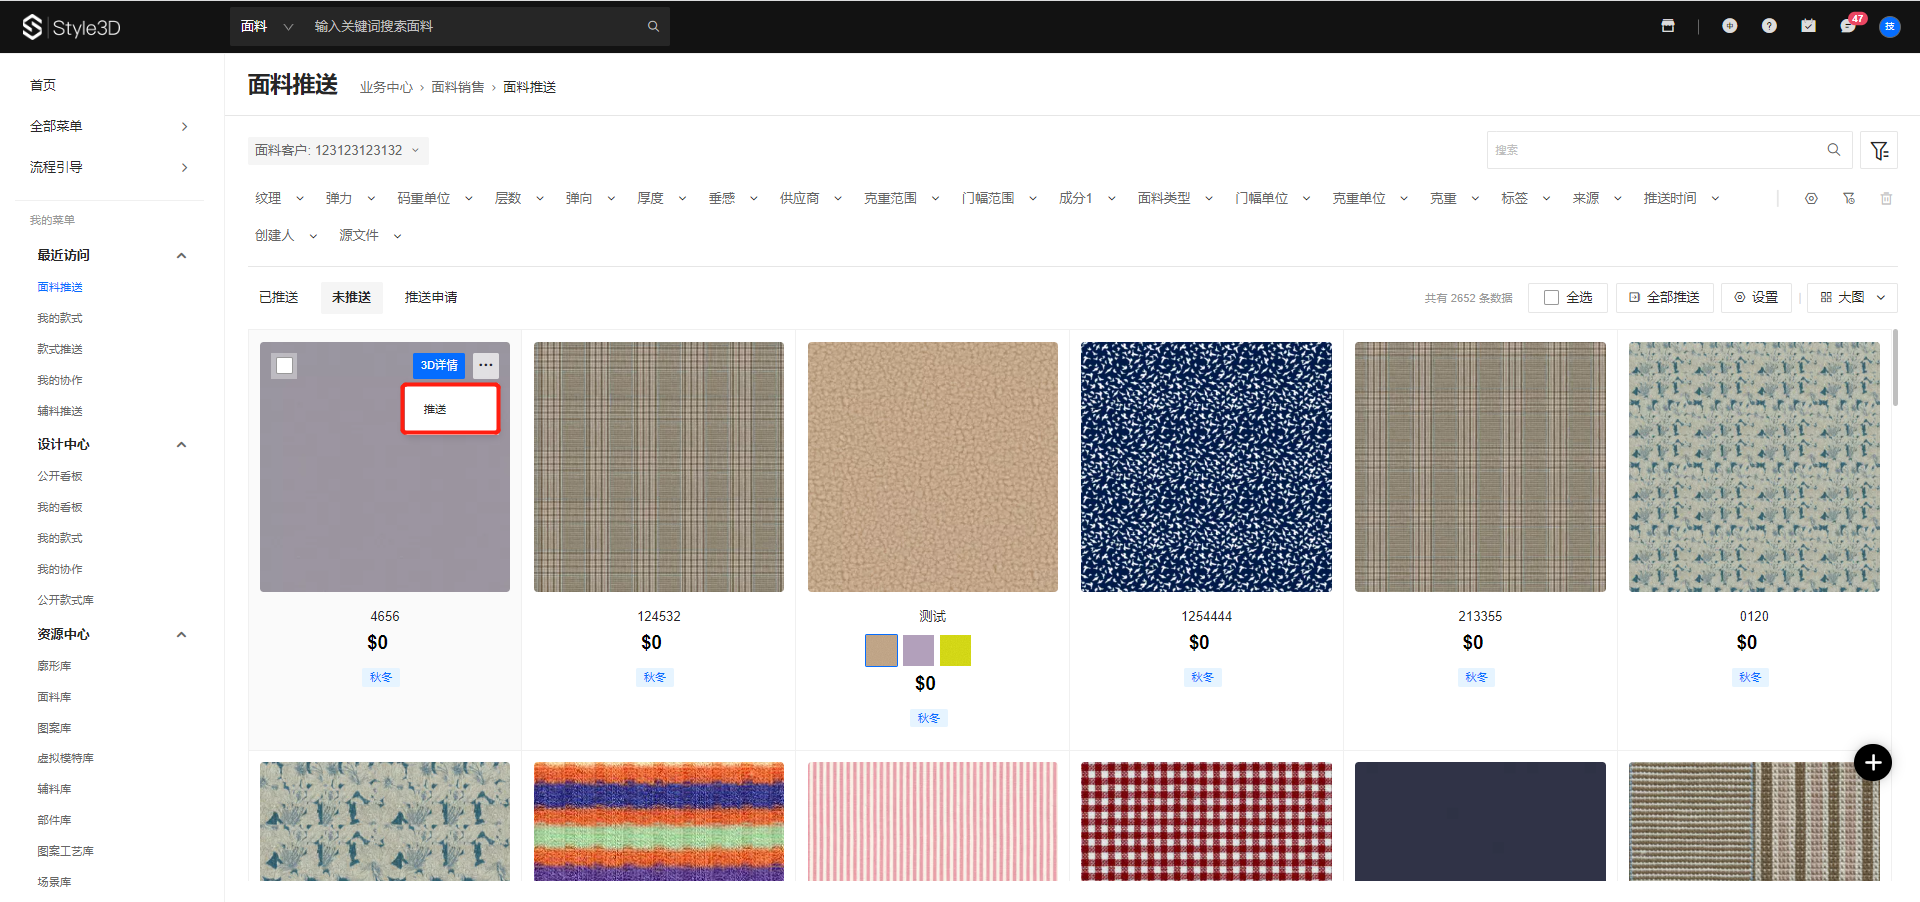Viewport: 1920px width, 902px height.
Task: Open the 面料 category dropdown in top bar
Action: click(266, 27)
